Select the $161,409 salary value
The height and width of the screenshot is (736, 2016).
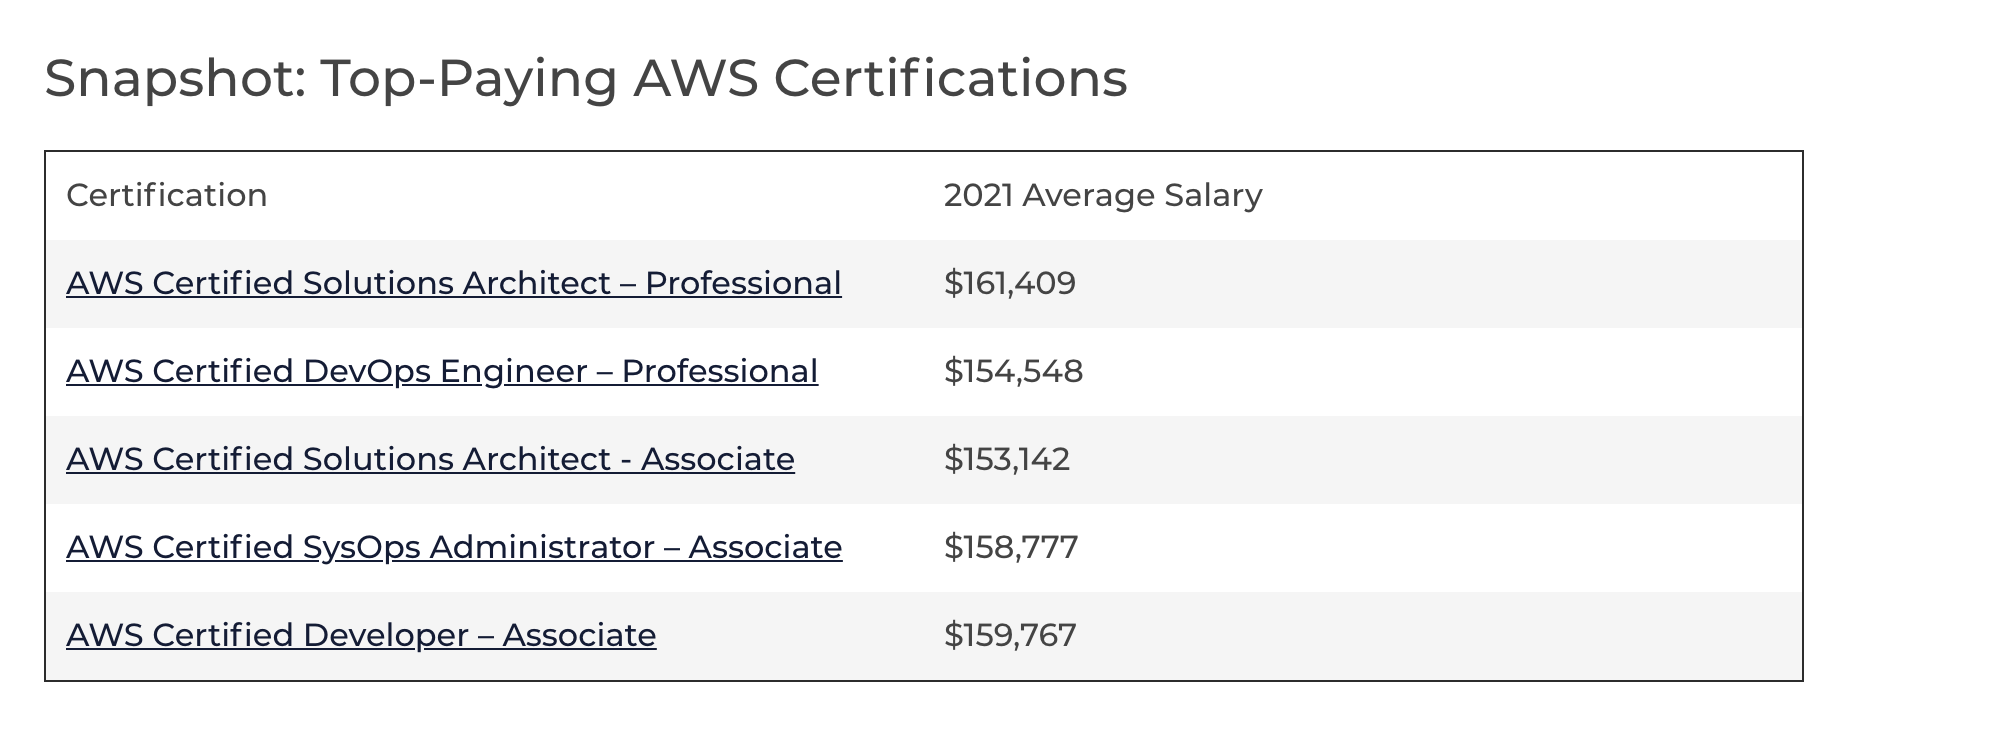coord(1009,283)
